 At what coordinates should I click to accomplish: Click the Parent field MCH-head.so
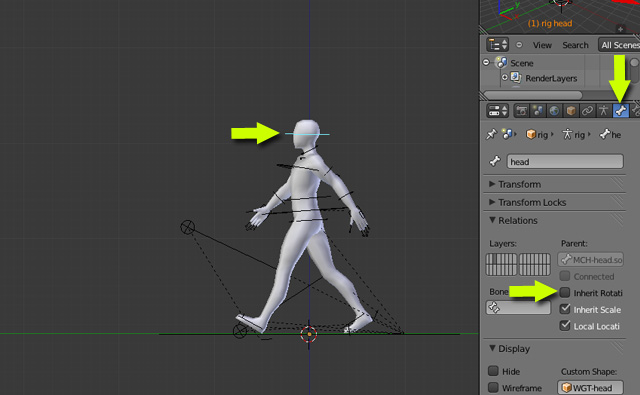tap(590, 260)
